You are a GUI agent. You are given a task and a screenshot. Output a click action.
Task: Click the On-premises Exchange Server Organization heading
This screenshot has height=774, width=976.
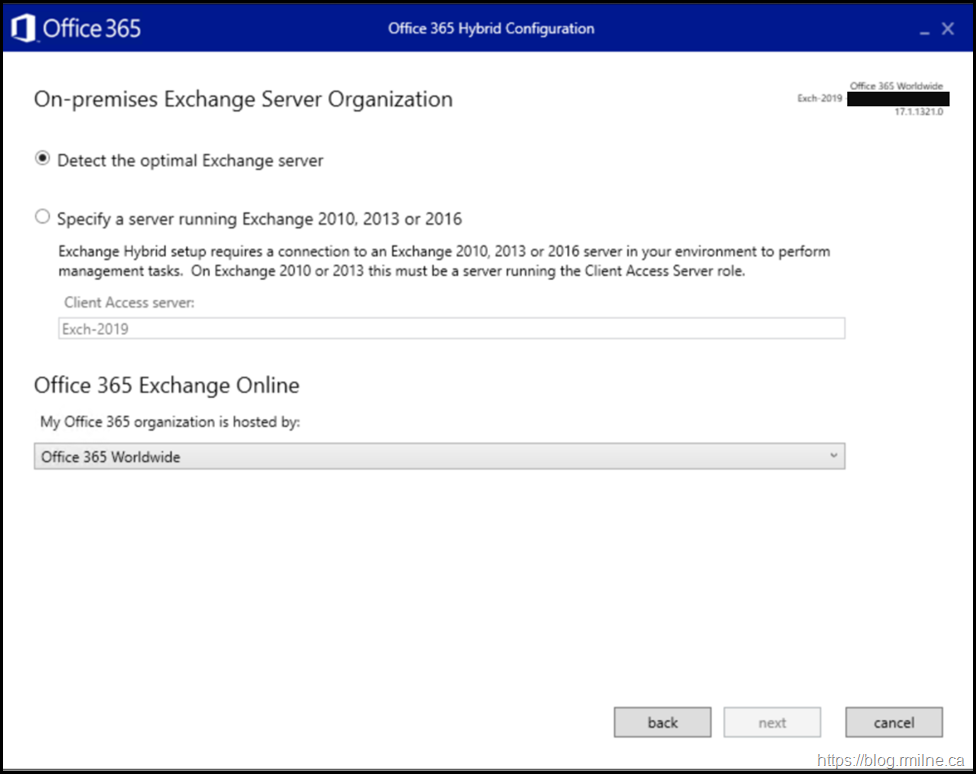point(243,99)
